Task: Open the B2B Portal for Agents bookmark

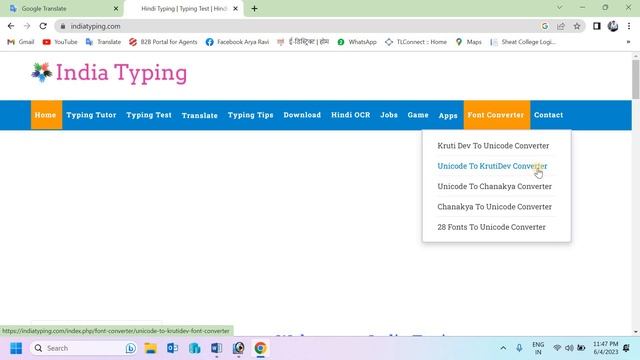Action: point(163,42)
